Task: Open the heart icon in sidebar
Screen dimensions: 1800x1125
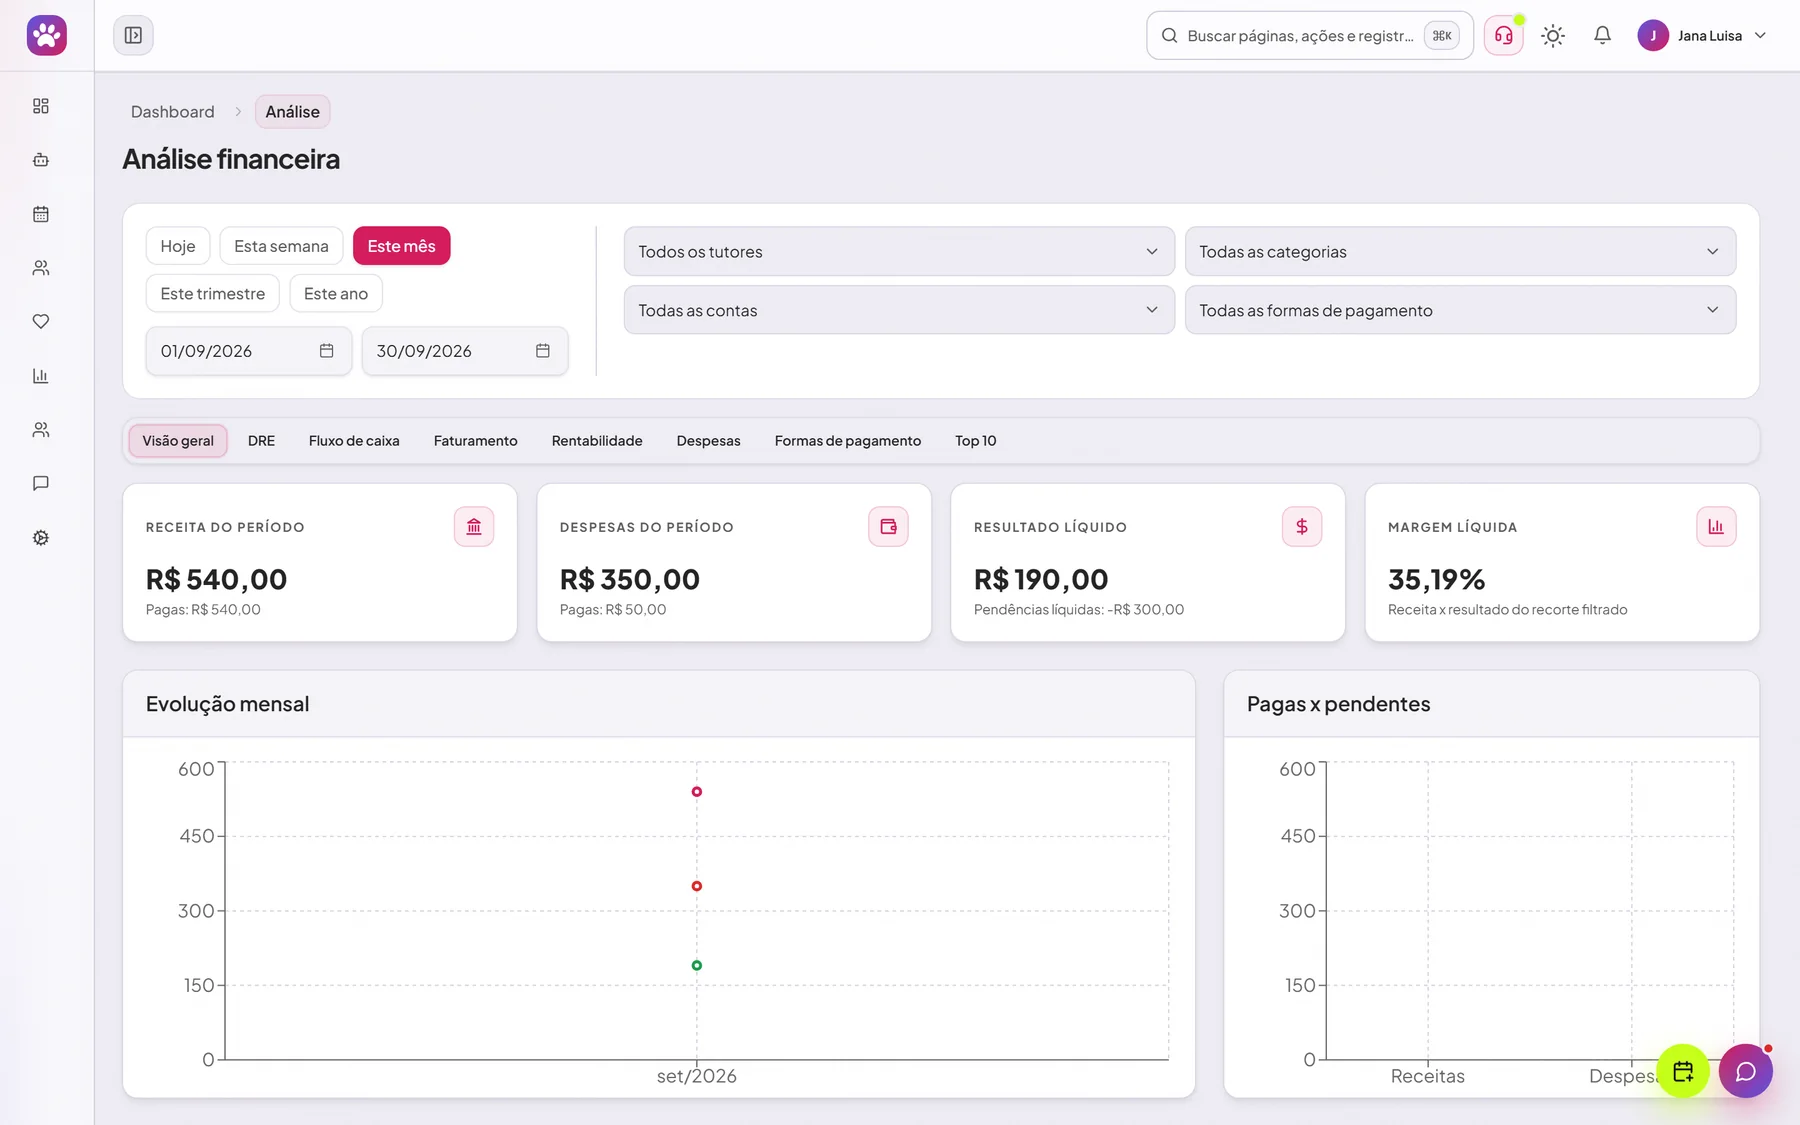Action: (41, 322)
